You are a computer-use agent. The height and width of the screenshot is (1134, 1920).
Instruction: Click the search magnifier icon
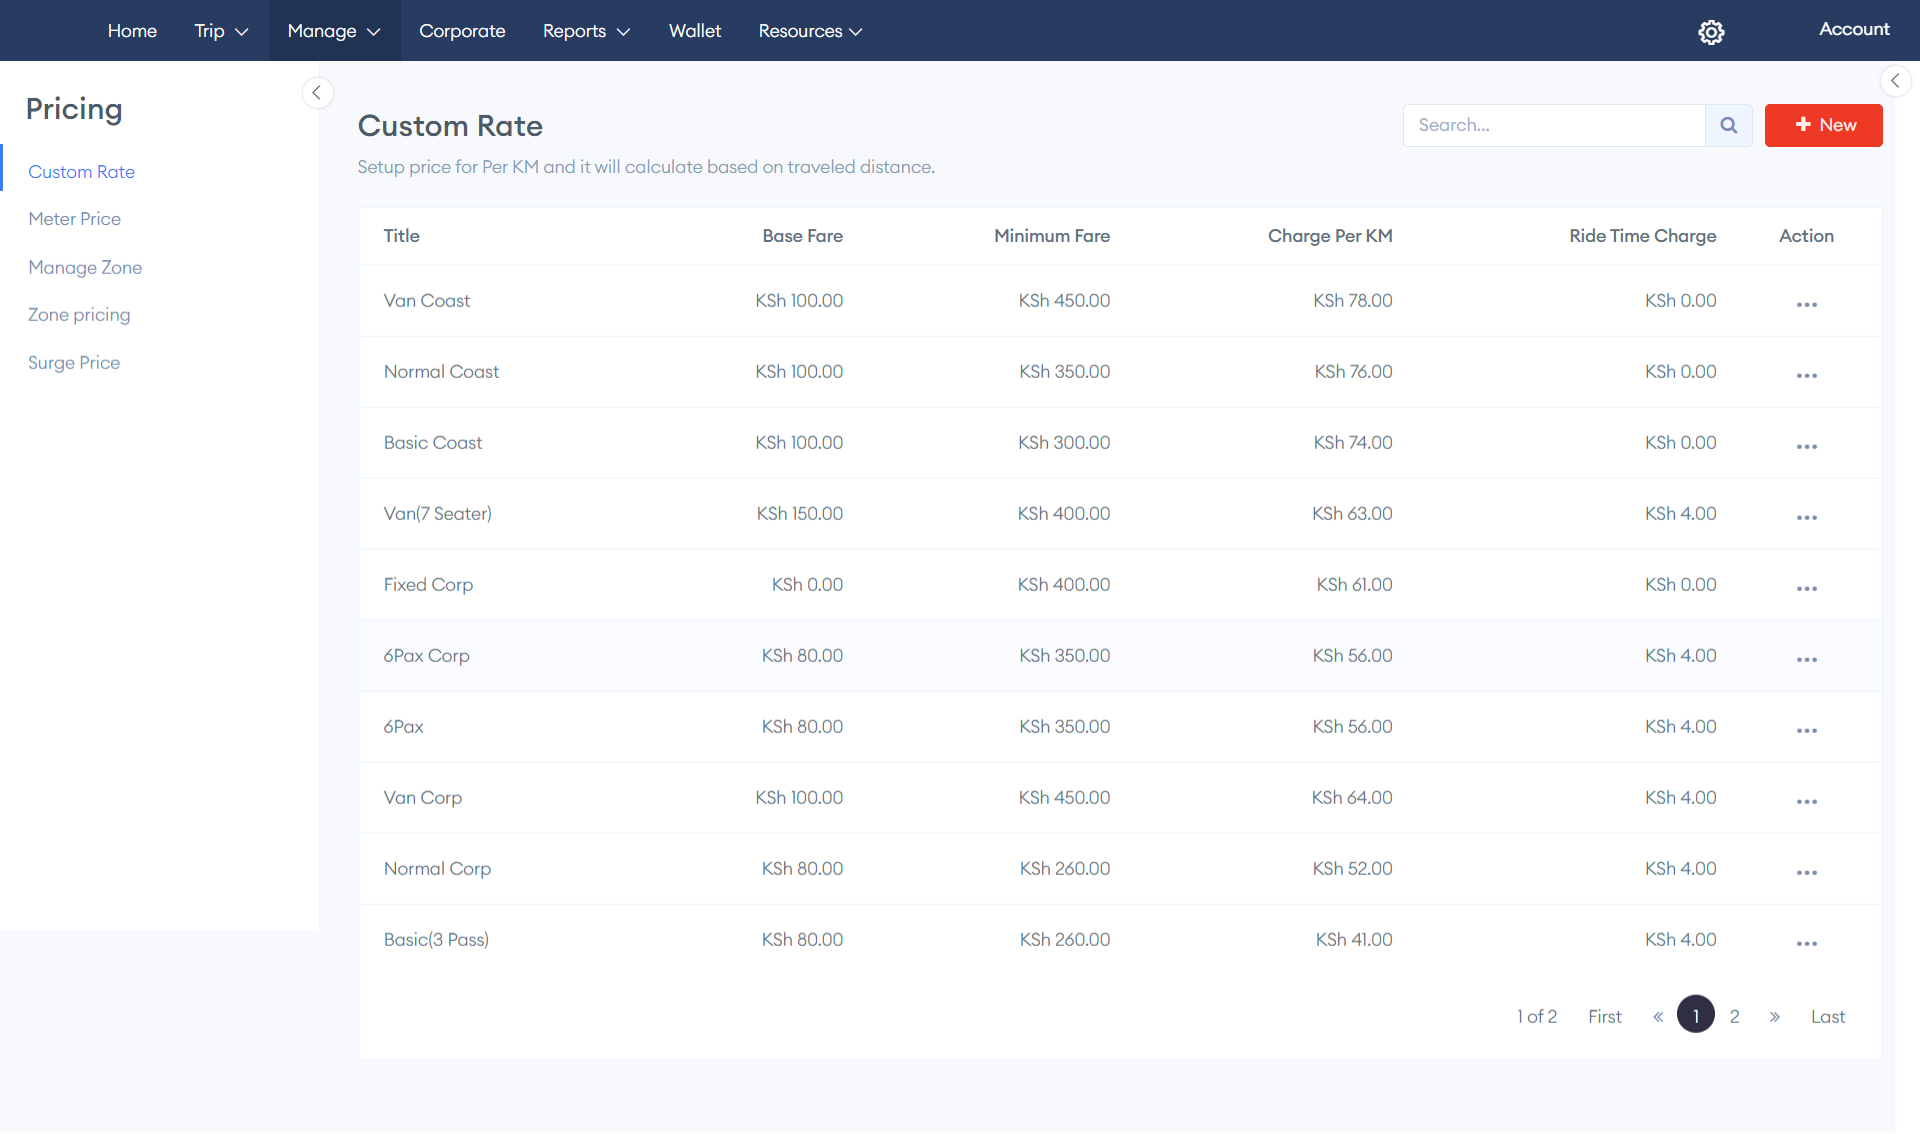[x=1729, y=125]
